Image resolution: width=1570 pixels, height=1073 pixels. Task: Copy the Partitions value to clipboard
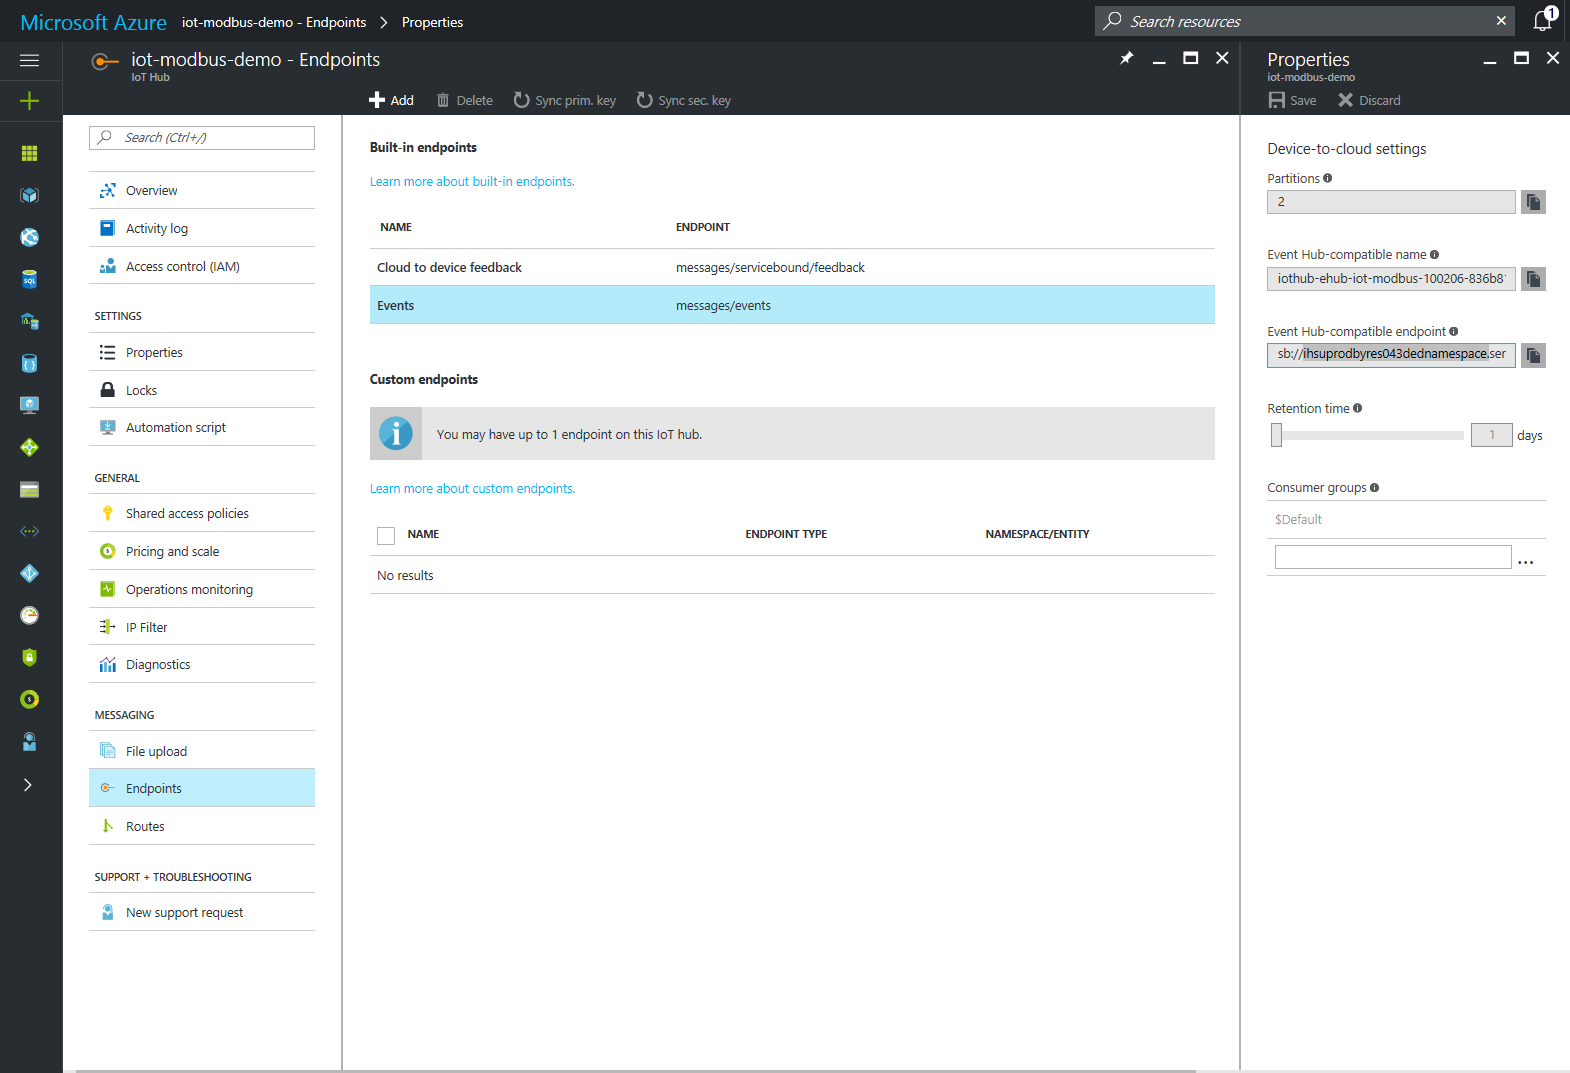(x=1533, y=202)
